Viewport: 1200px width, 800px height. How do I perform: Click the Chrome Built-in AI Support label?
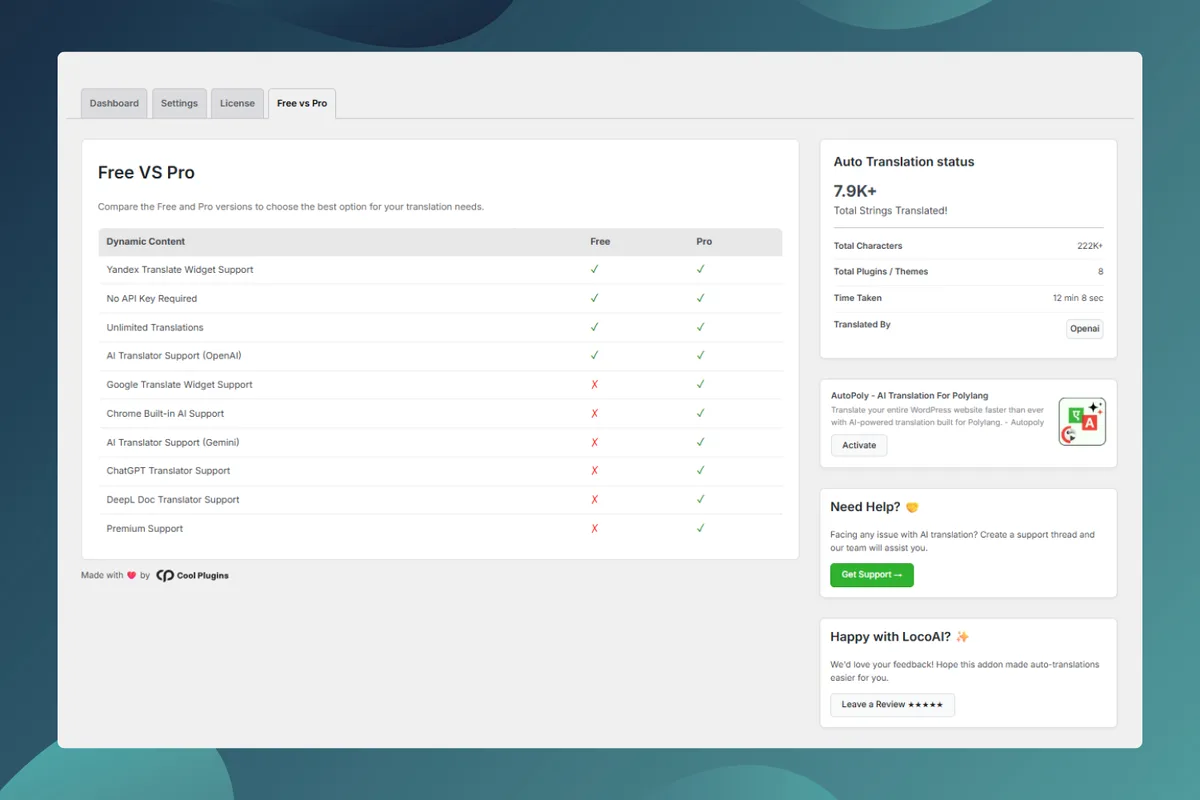[165, 413]
